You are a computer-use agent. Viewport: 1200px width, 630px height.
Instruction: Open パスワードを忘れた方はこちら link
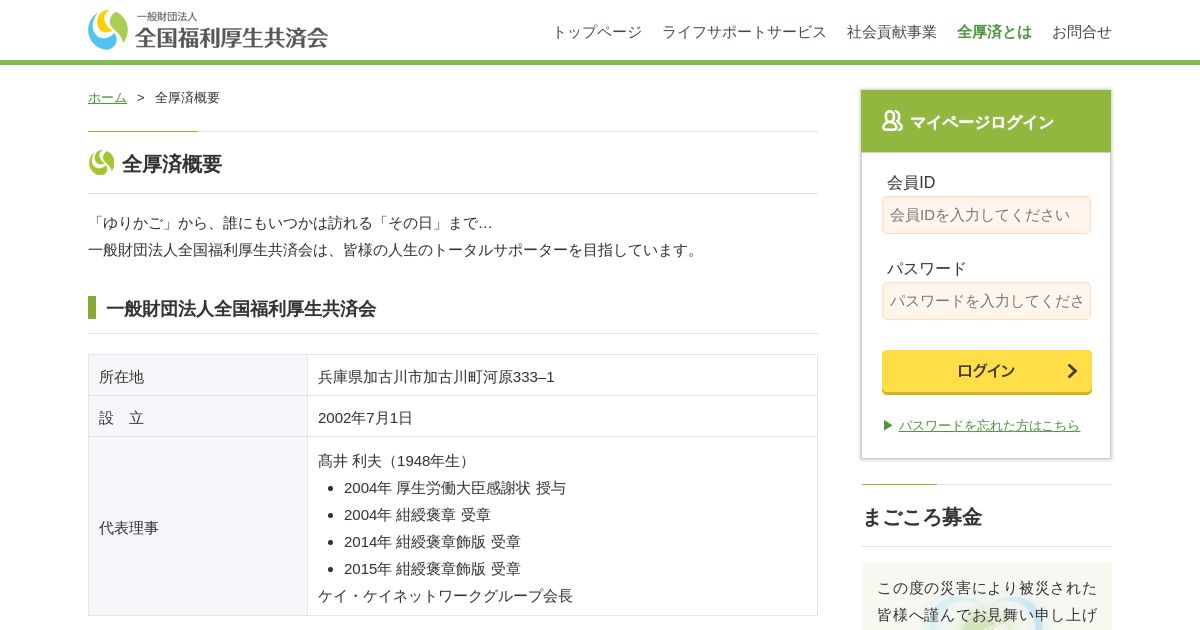(989, 425)
